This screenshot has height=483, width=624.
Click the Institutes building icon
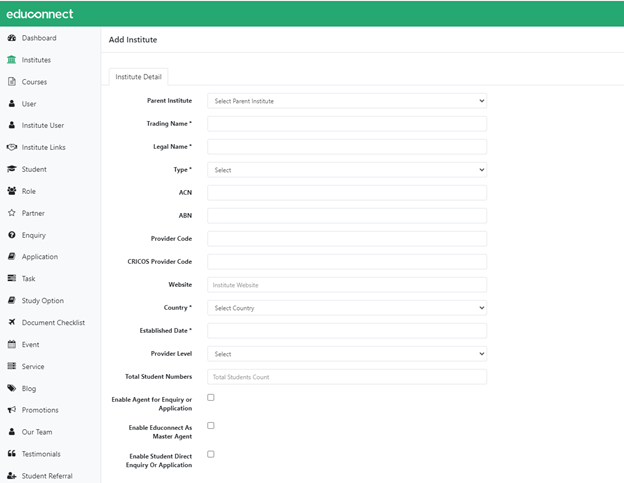[x=12, y=60]
